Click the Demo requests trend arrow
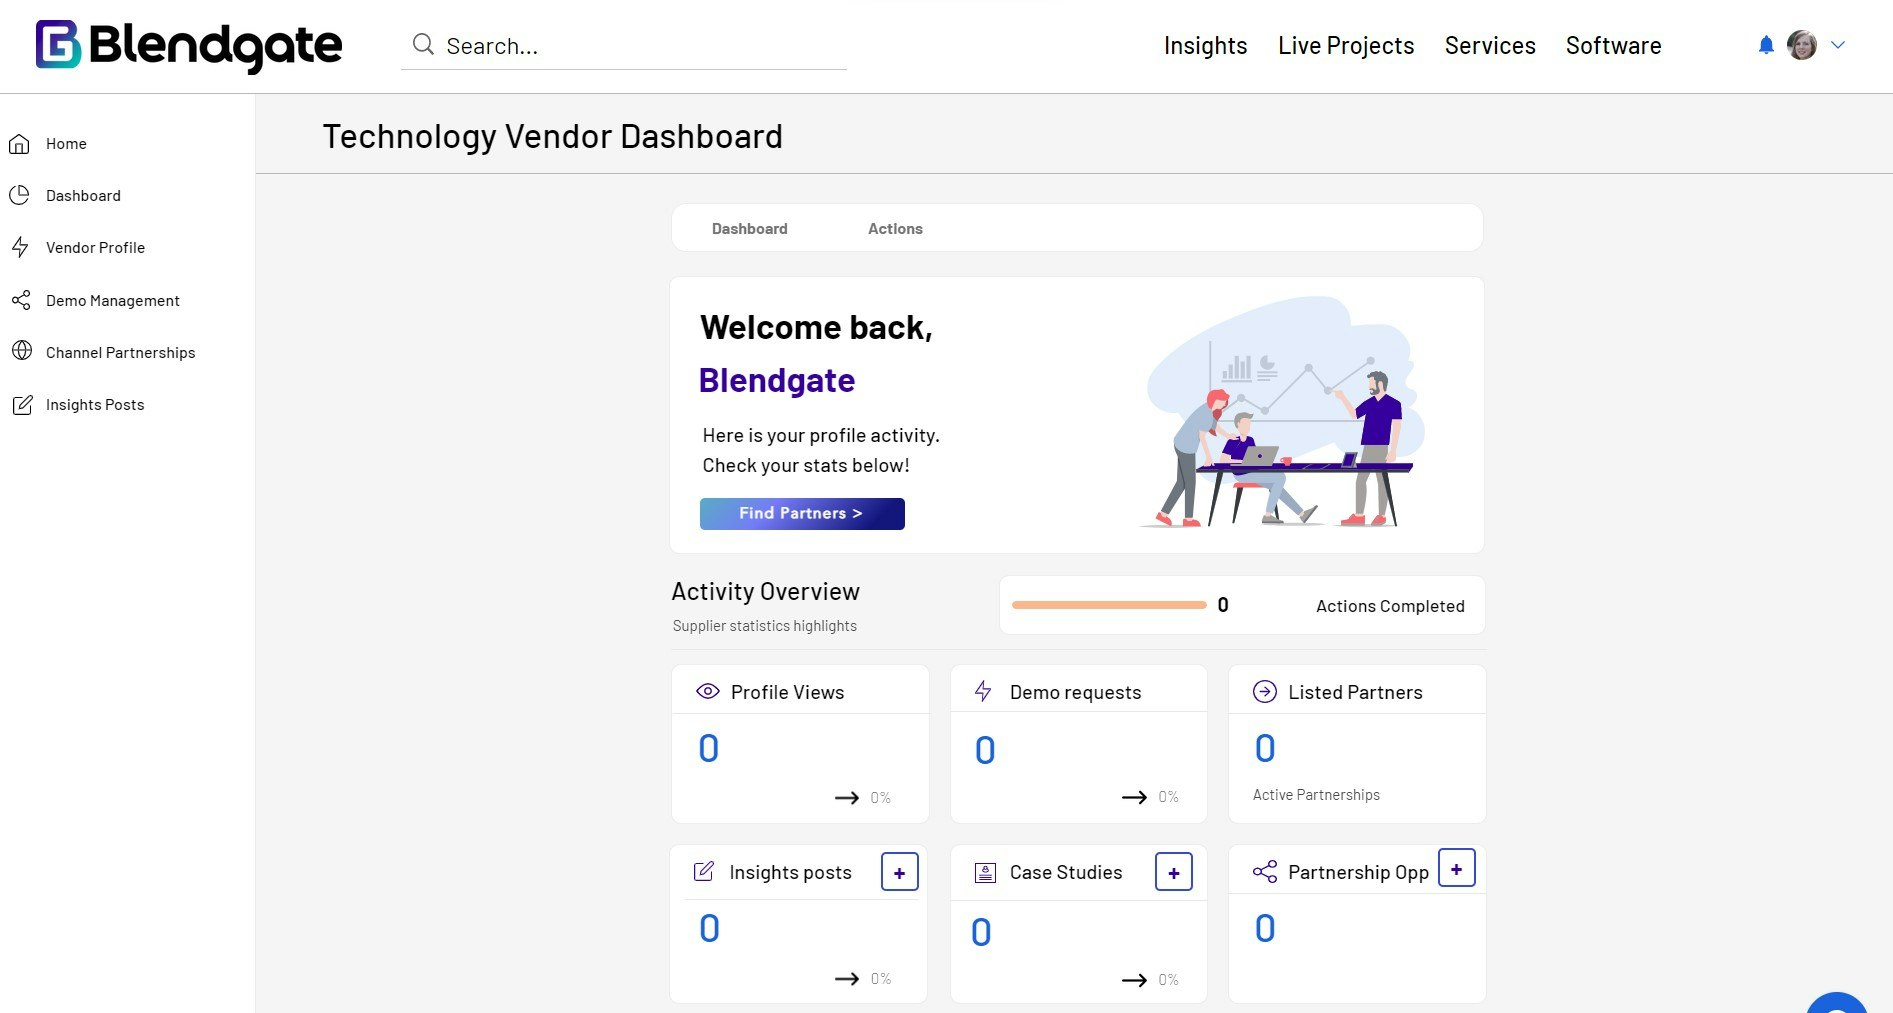This screenshot has width=1893, height=1013. click(x=1134, y=797)
